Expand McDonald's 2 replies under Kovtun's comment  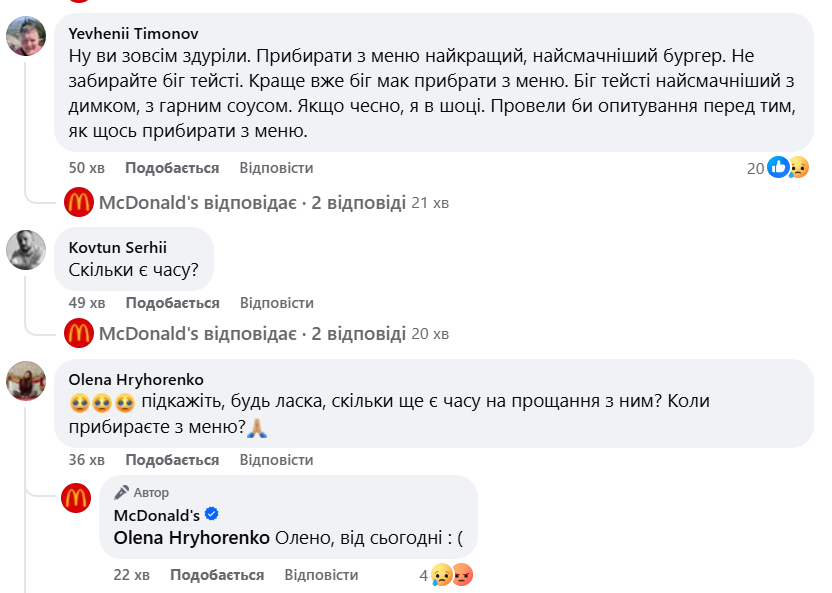[252, 333]
